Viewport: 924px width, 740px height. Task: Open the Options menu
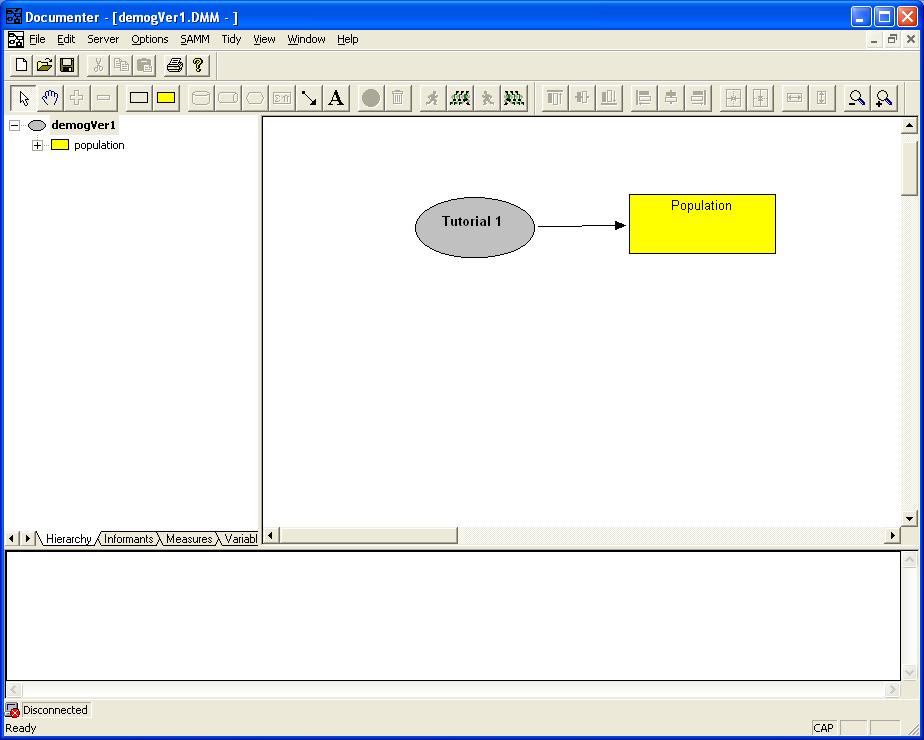[150, 39]
